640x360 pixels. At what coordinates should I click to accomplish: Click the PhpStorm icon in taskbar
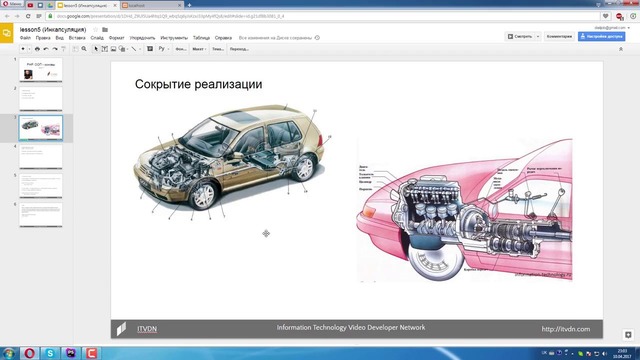click(x=71, y=353)
